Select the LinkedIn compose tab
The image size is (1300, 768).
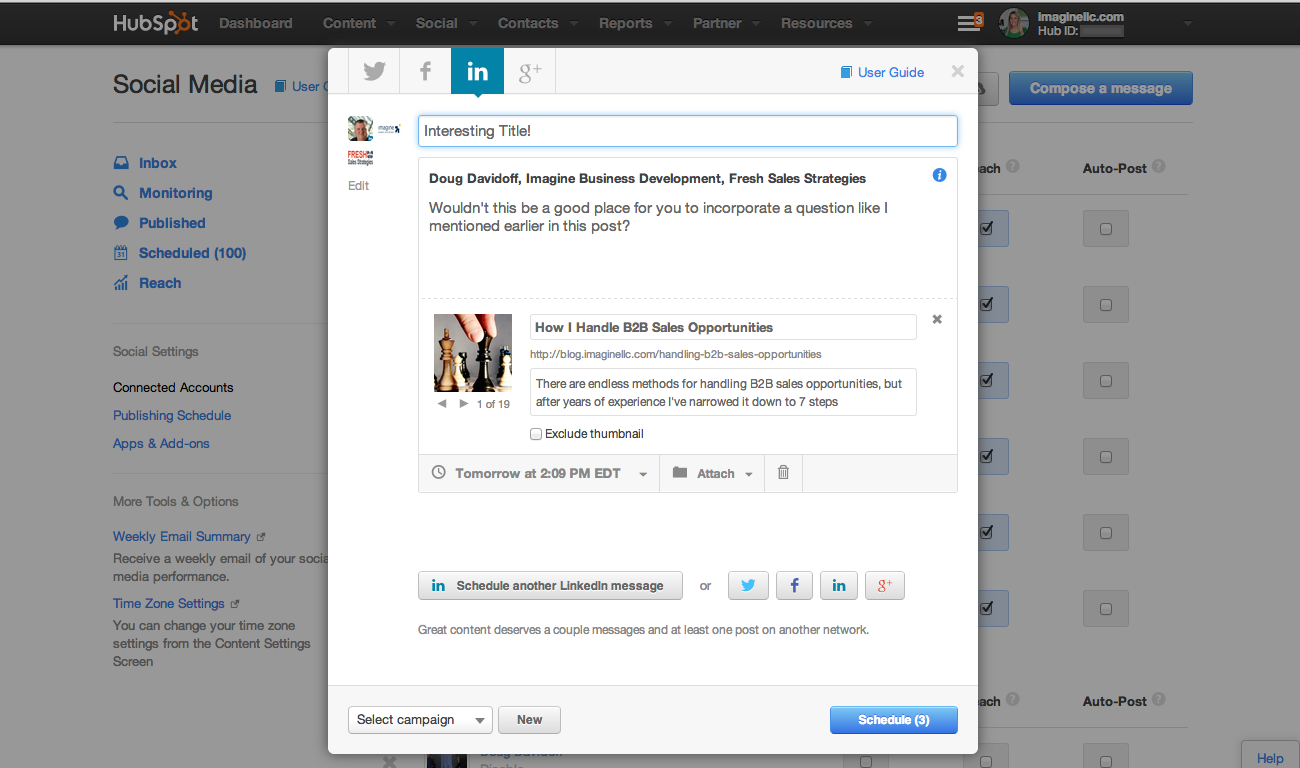pyautogui.click(x=477, y=71)
